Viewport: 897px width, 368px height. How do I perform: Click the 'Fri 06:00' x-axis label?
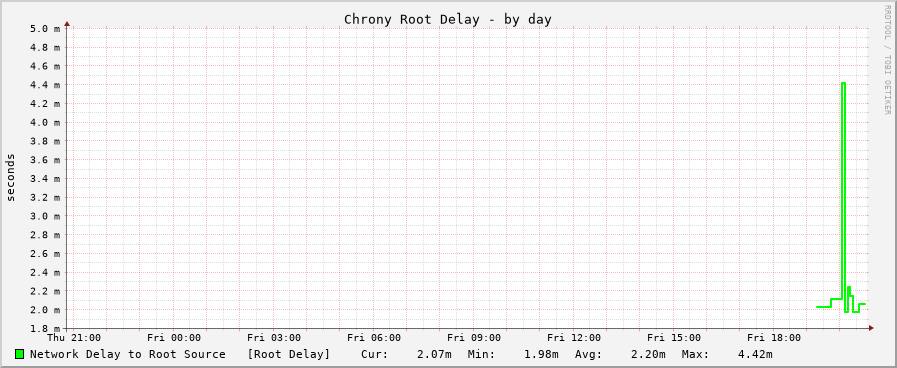click(x=374, y=338)
